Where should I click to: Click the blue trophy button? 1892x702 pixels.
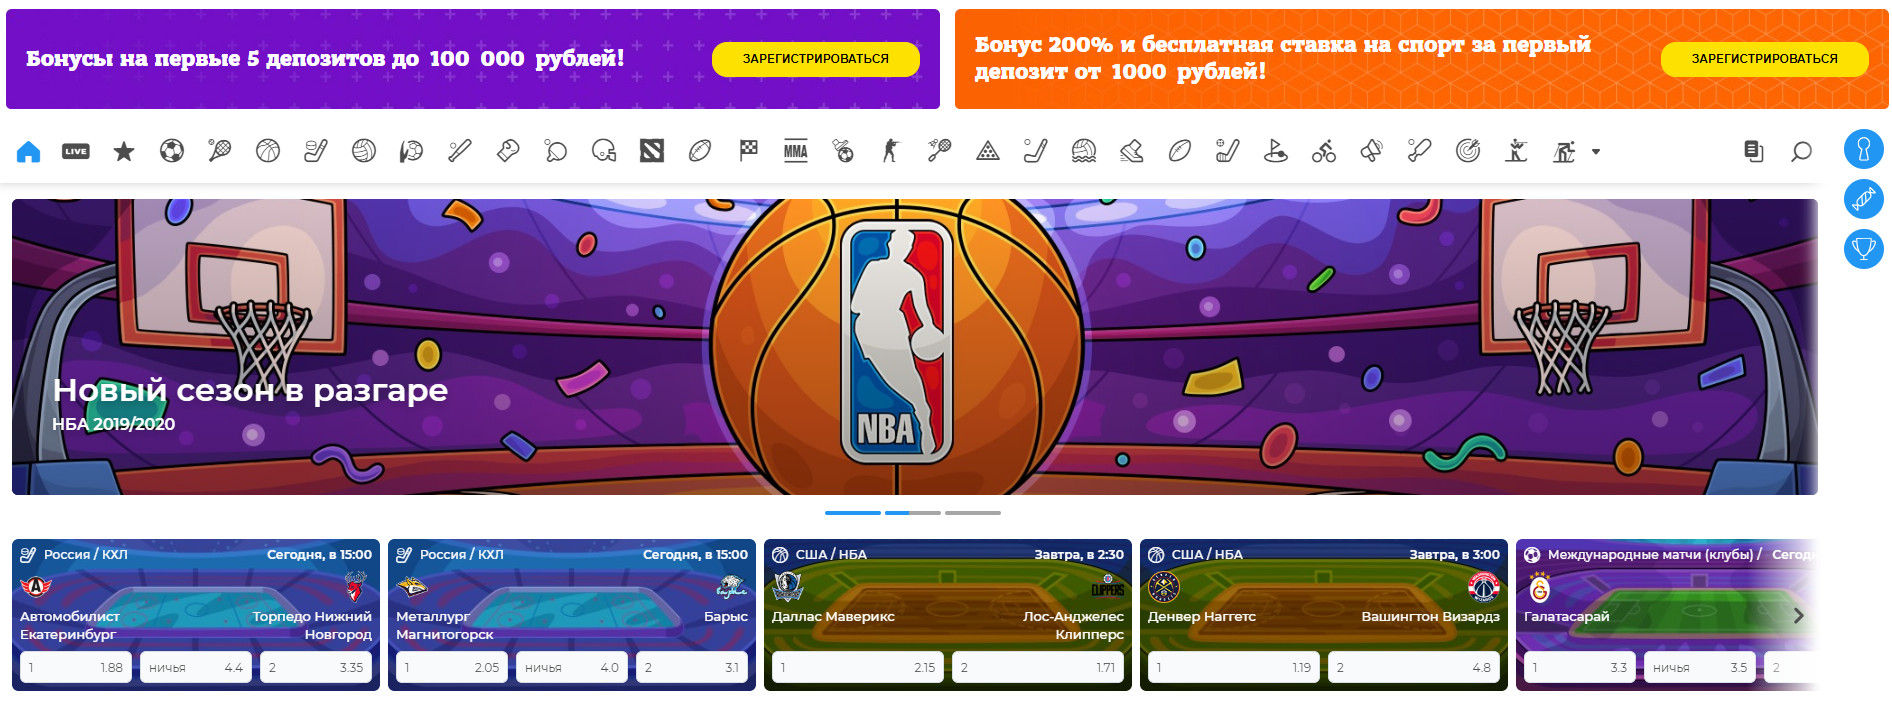(x=1864, y=249)
